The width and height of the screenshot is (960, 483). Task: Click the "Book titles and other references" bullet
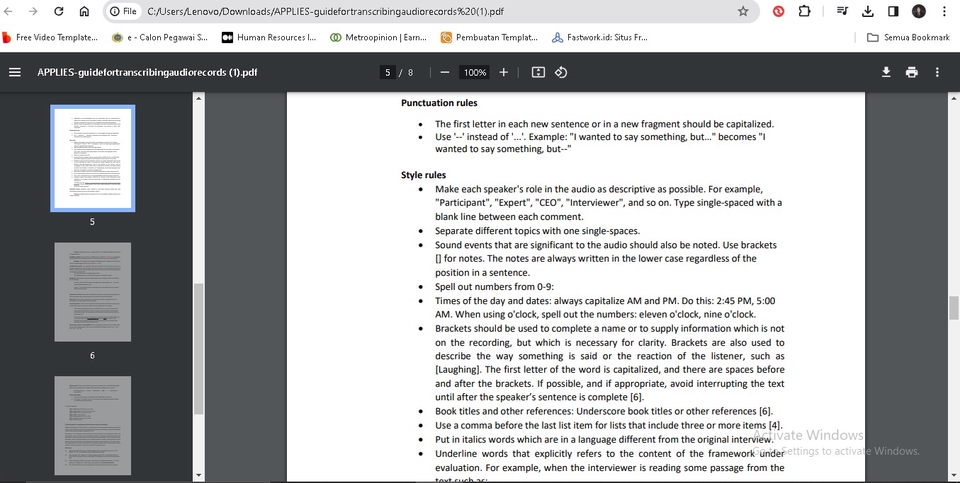click(604, 411)
